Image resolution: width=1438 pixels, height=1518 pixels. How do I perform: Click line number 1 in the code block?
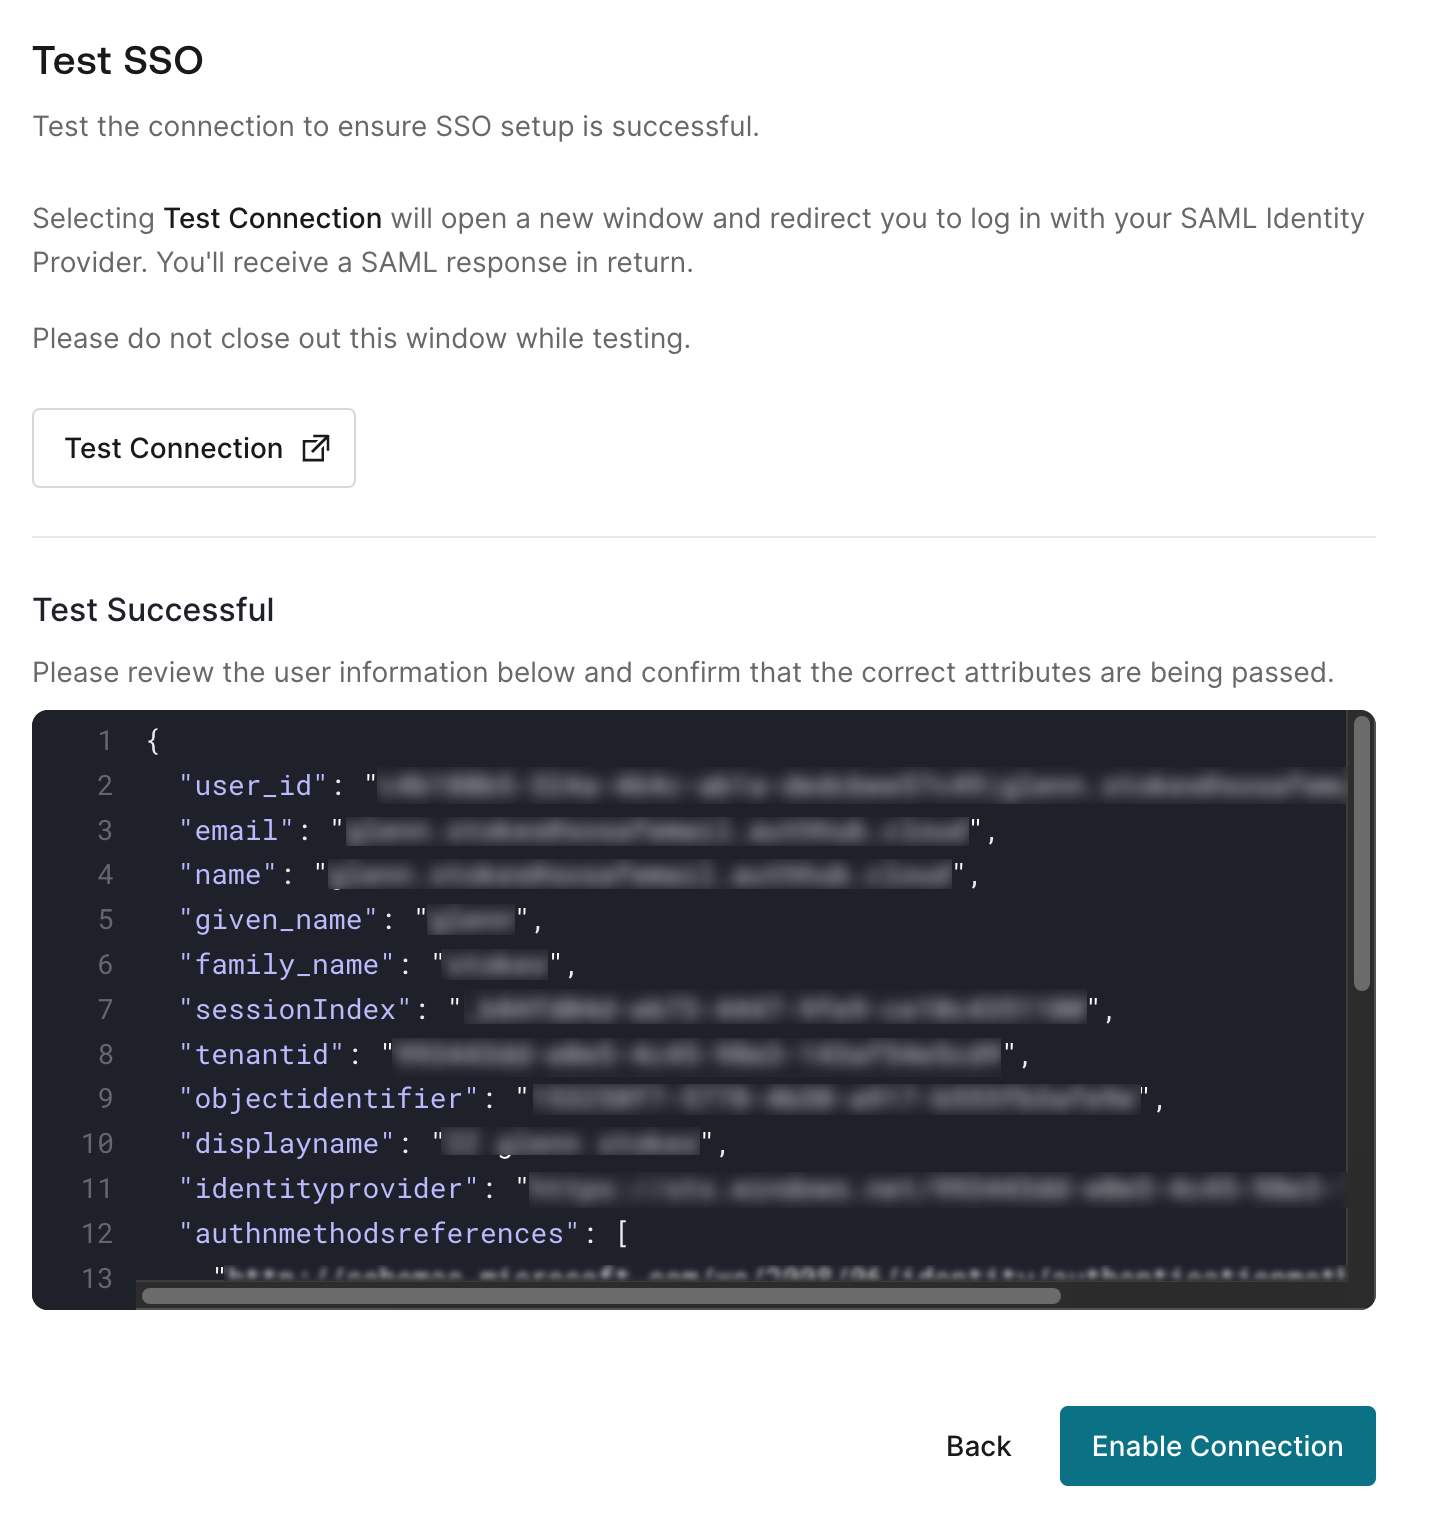104,741
